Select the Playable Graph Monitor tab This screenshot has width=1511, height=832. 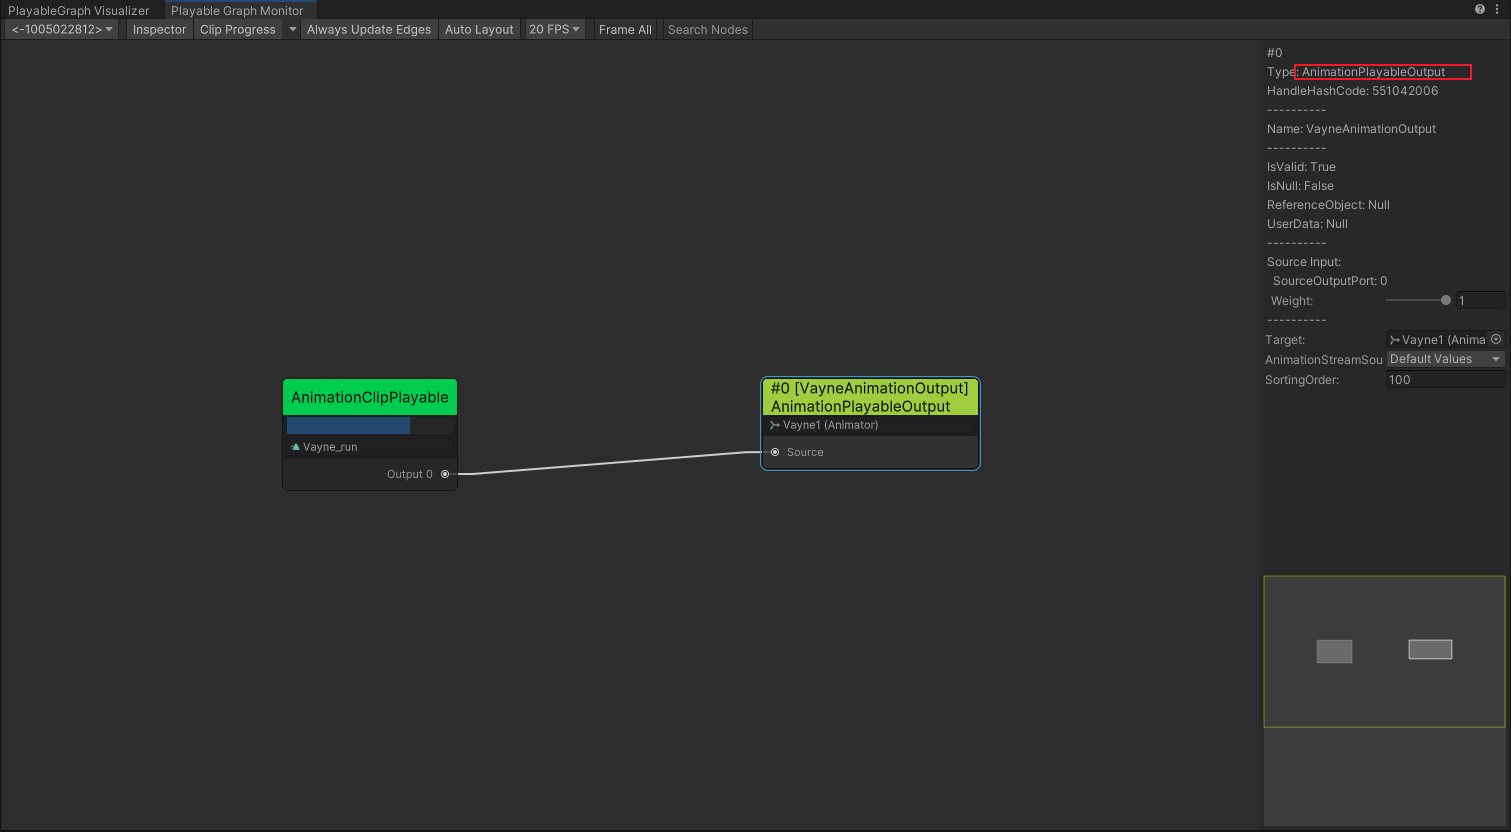point(237,10)
